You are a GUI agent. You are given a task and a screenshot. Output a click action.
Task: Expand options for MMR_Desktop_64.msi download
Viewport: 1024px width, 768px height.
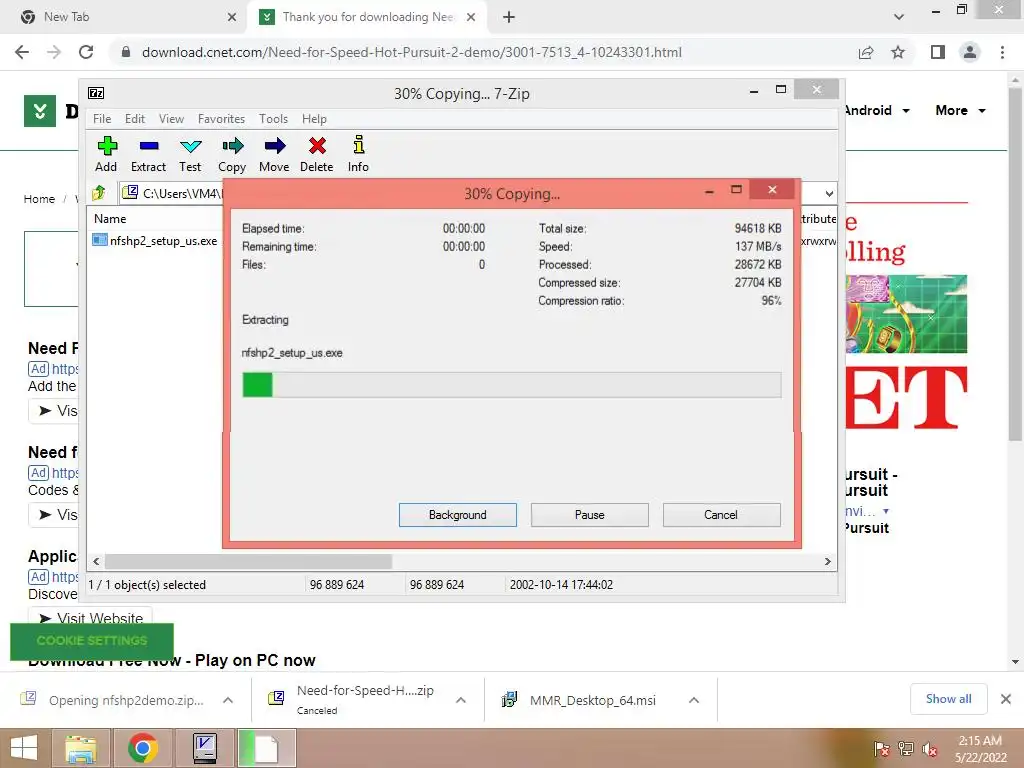click(694, 700)
